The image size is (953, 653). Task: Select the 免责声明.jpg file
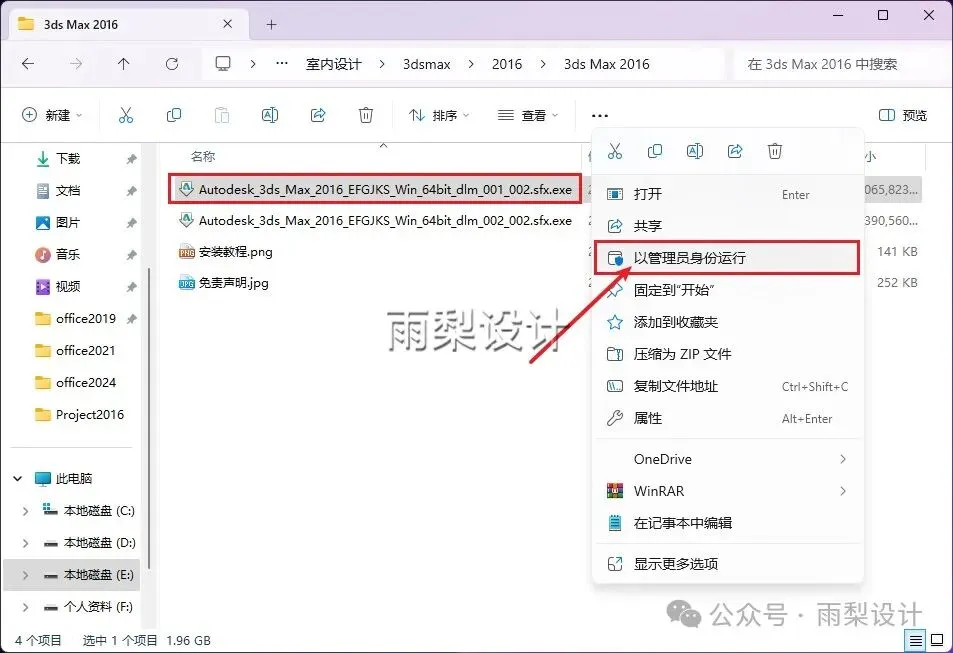pos(223,283)
